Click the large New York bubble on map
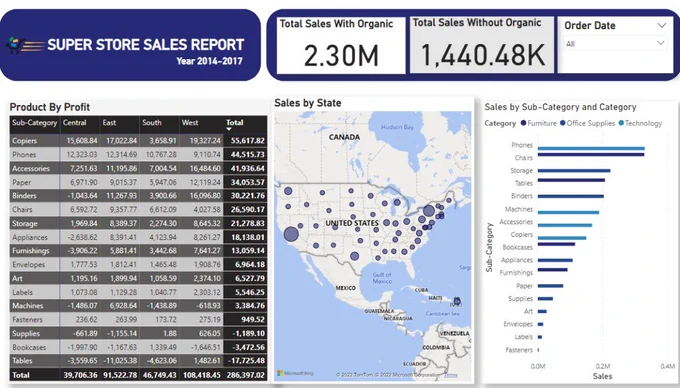This screenshot has height=388, width=680. 428,211
